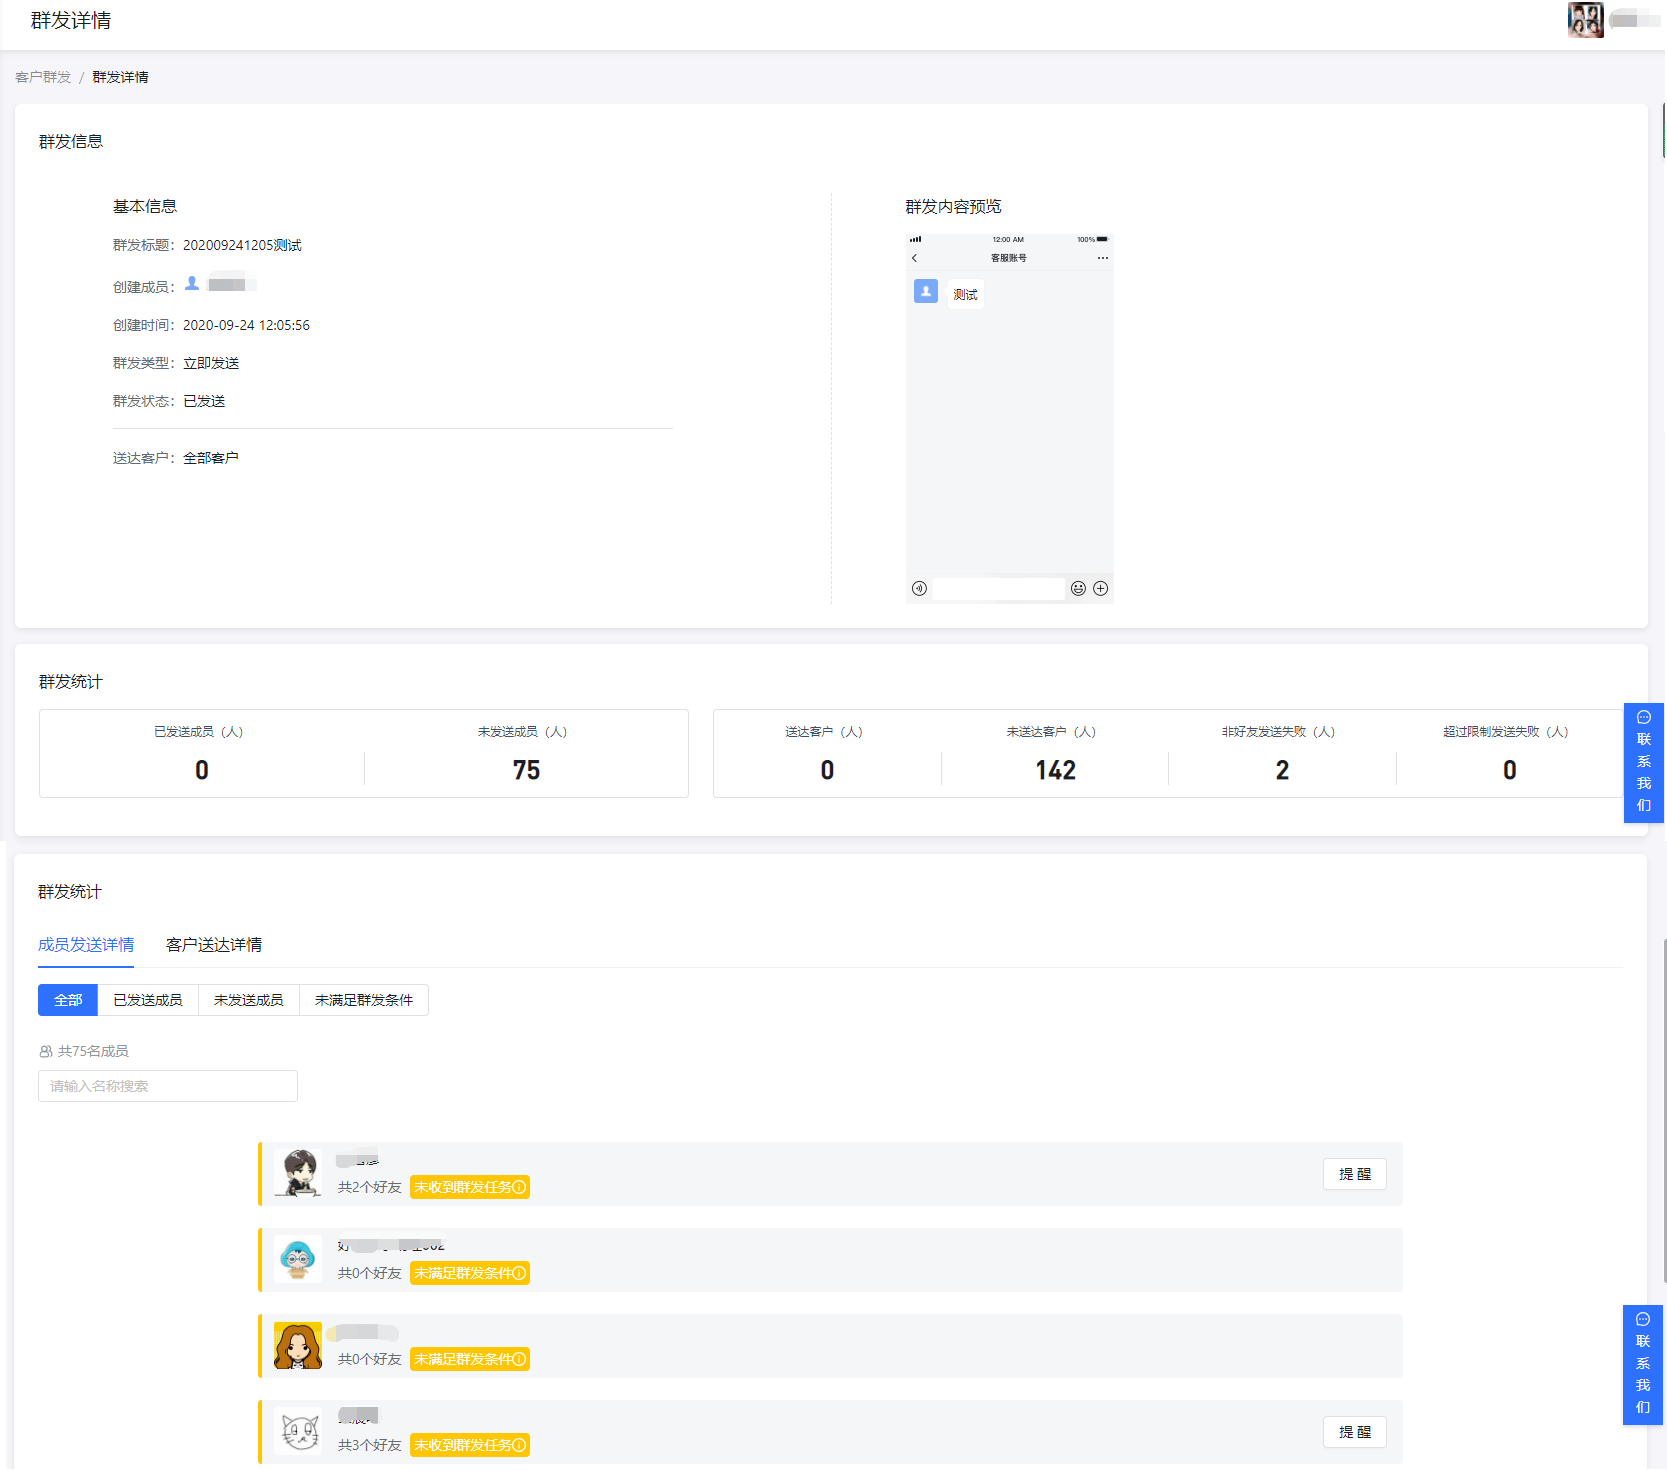This screenshot has width=1667, height=1470.
Task: Click 提醒 button for the cat-avatar member
Action: 1354,1432
